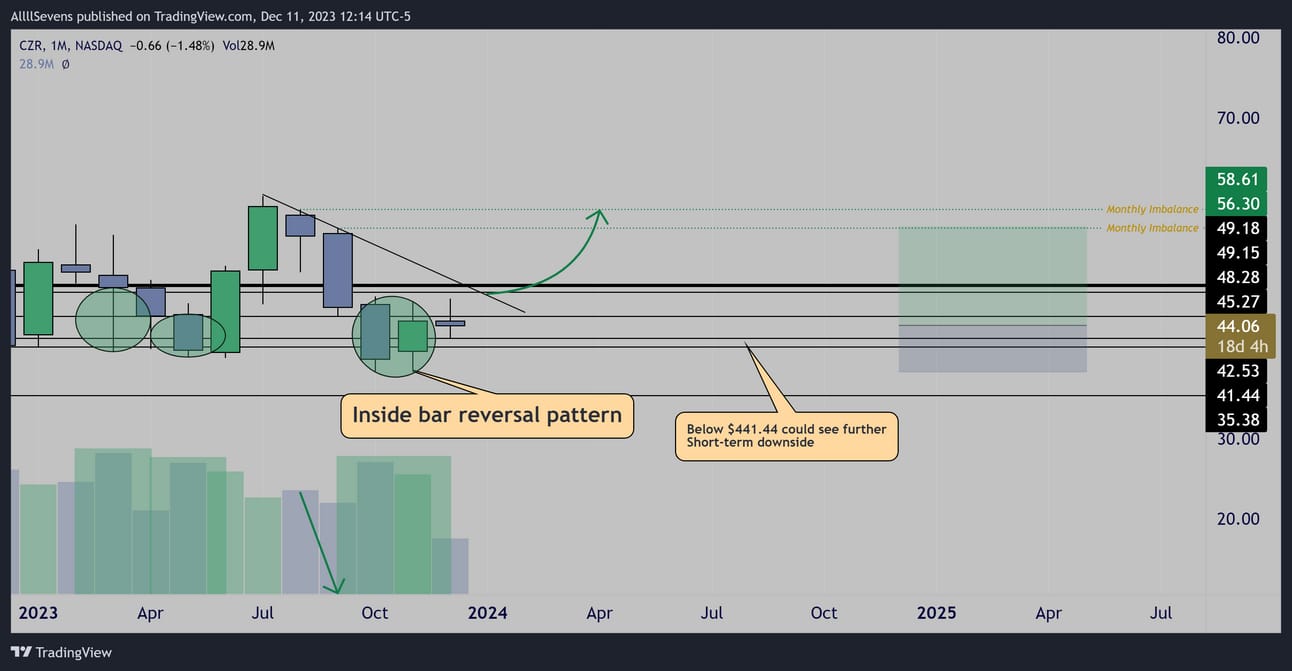Select the upper Monthly Imbalance label
Image resolution: width=1292 pixels, height=671 pixels.
coord(1152,209)
